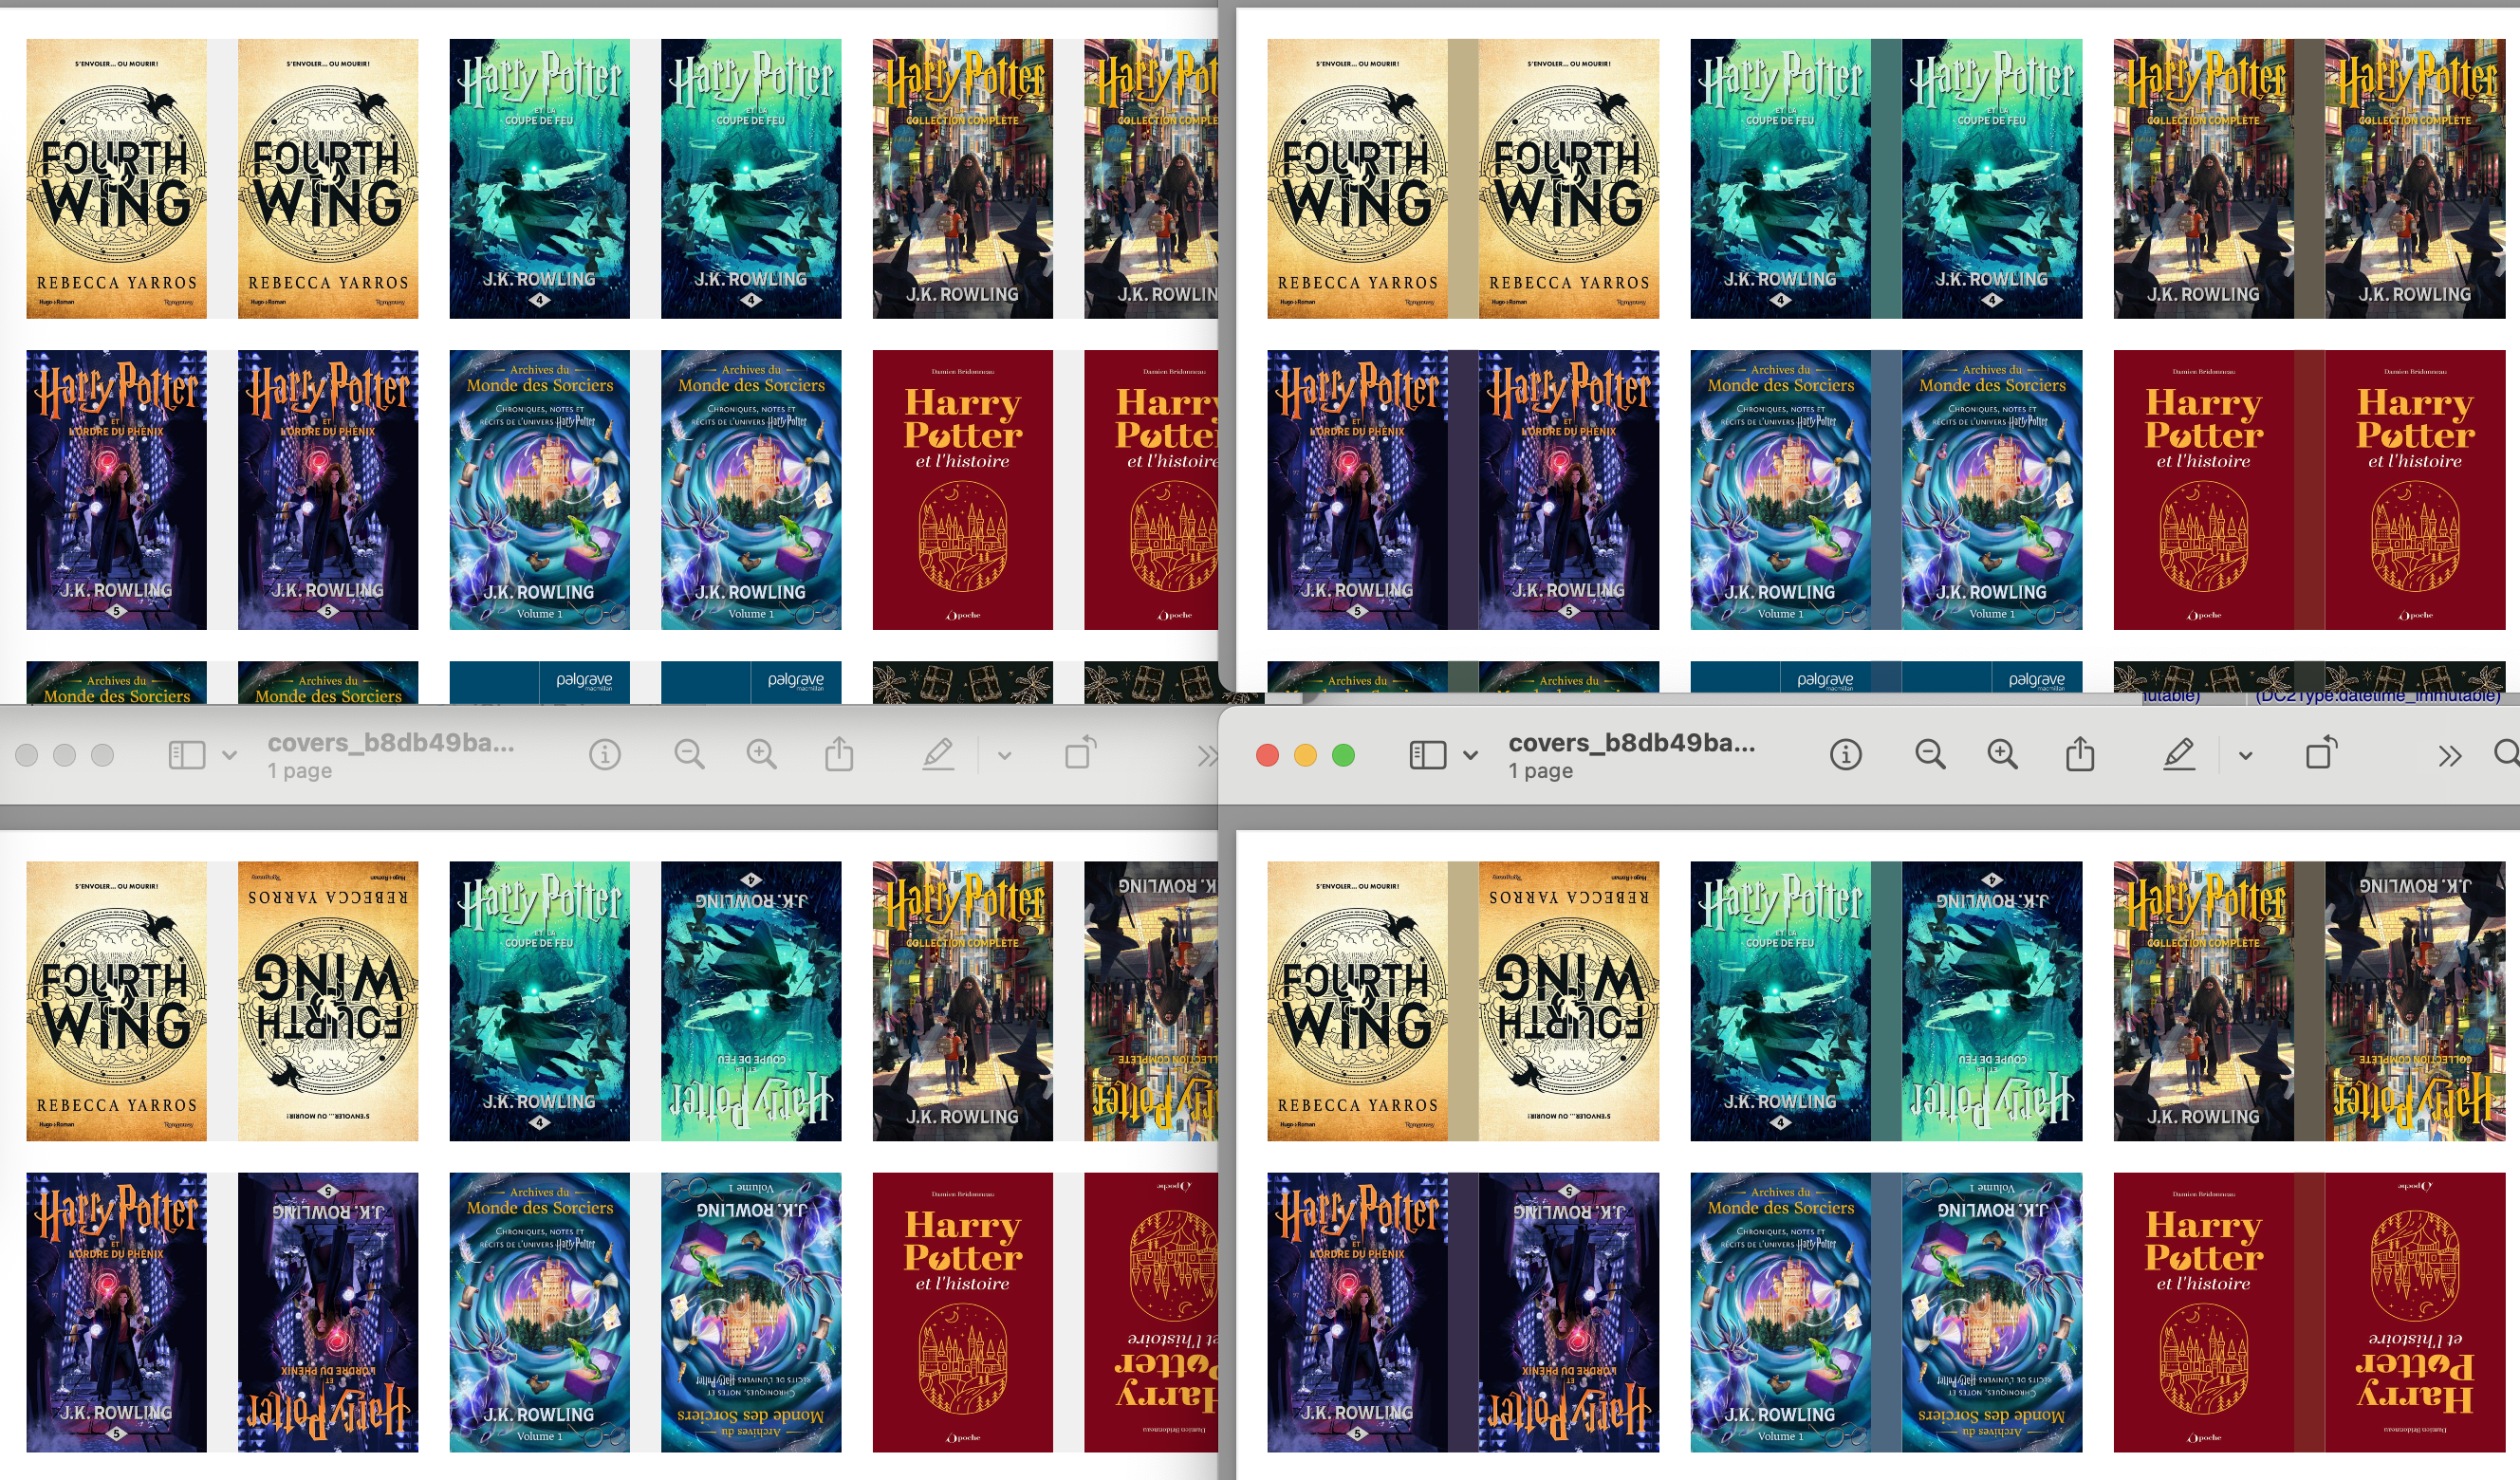The height and width of the screenshot is (1480, 2520).
Task: Click the search magnifier in active window
Action: 2506,754
